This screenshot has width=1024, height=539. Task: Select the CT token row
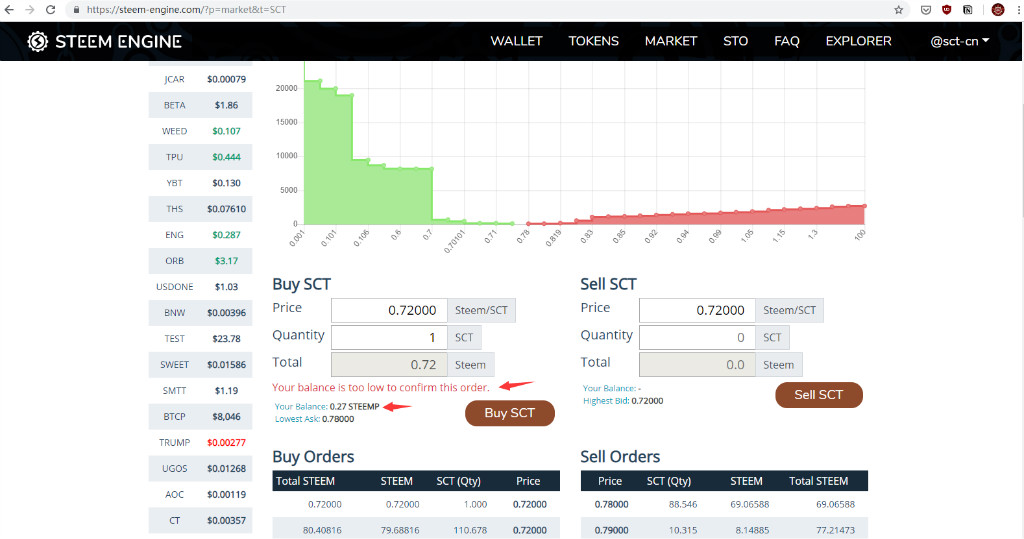200,521
